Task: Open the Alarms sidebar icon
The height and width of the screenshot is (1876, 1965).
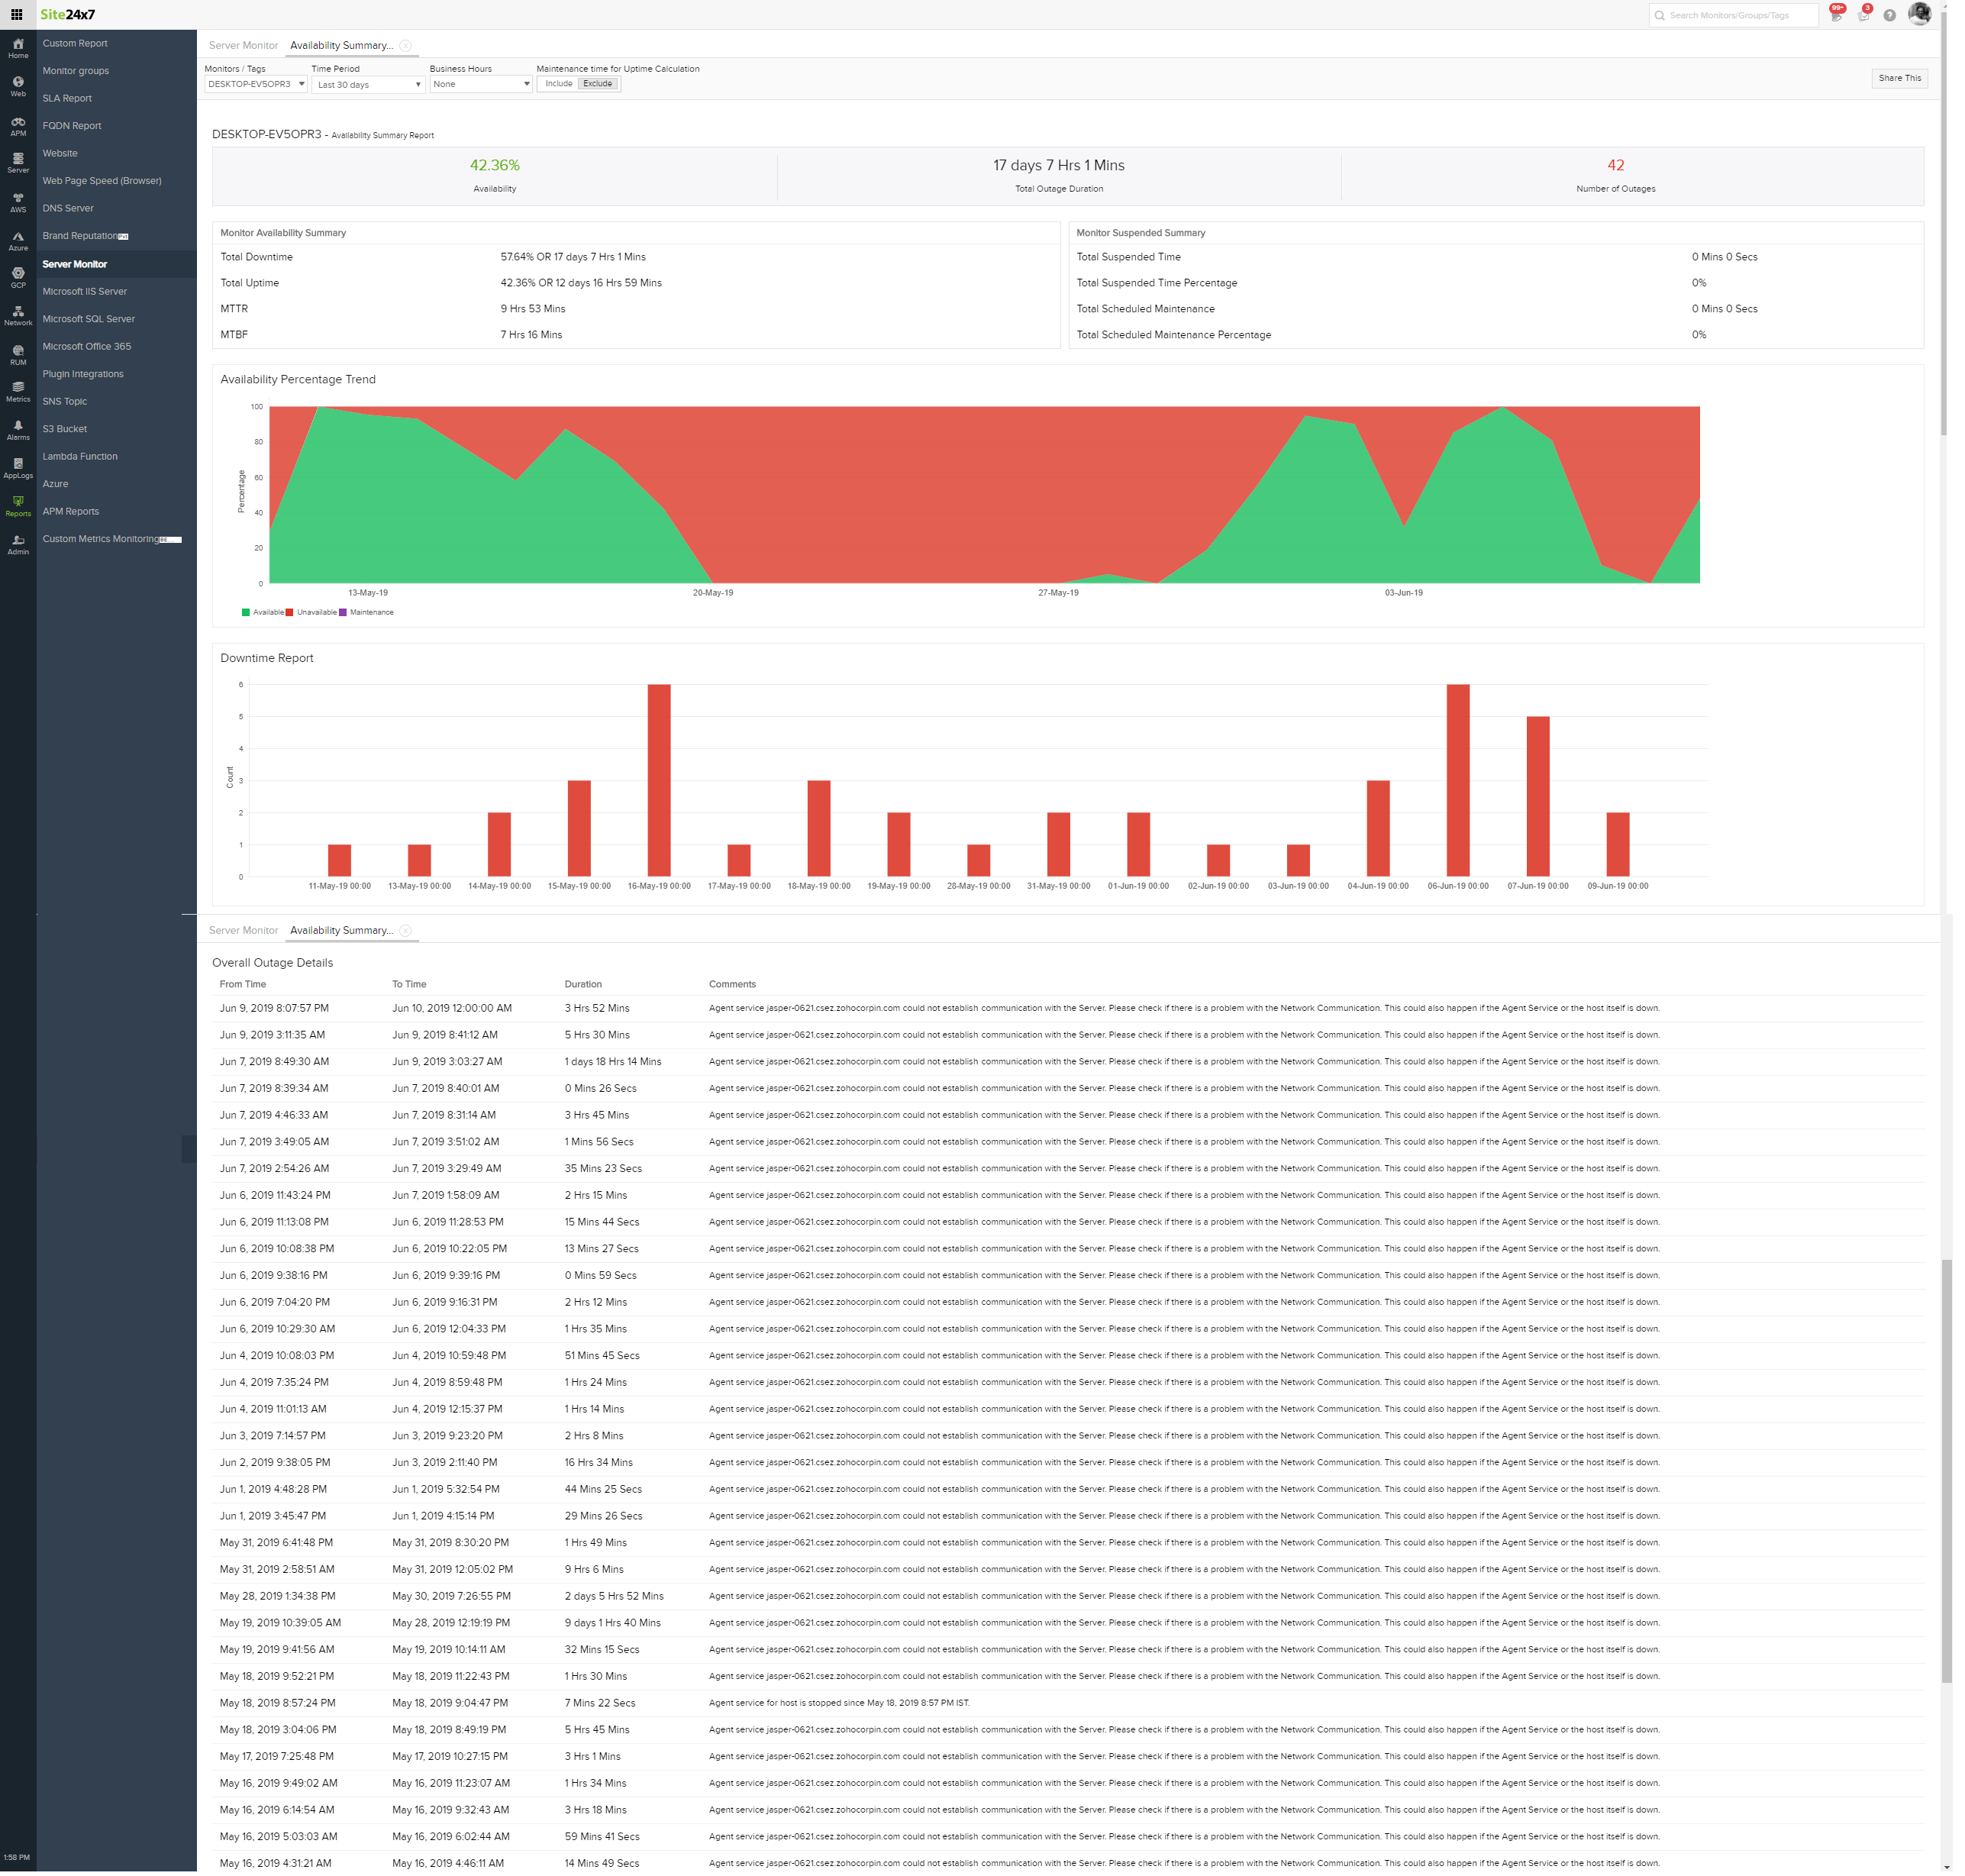Action: (x=18, y=430)
